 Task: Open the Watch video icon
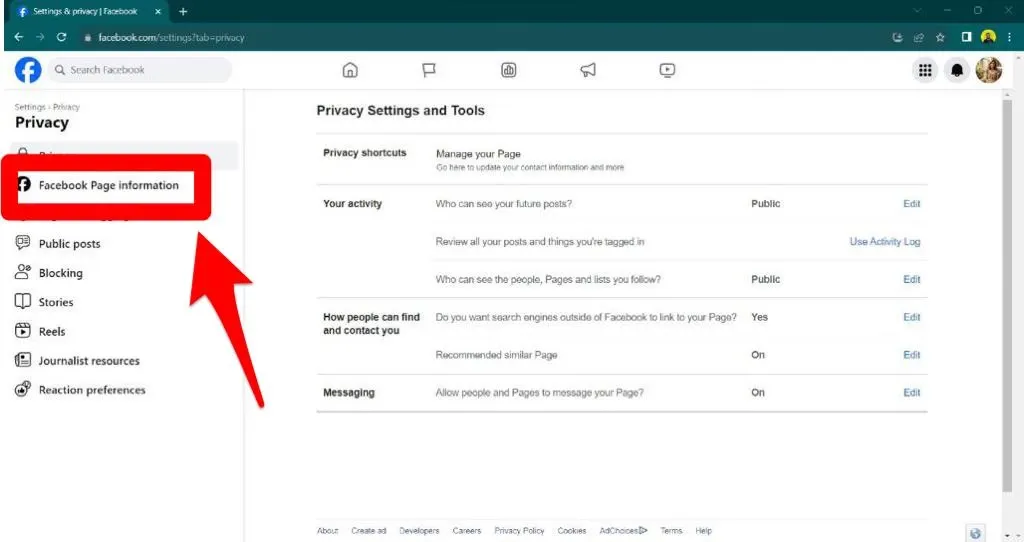tap(668, 70)
